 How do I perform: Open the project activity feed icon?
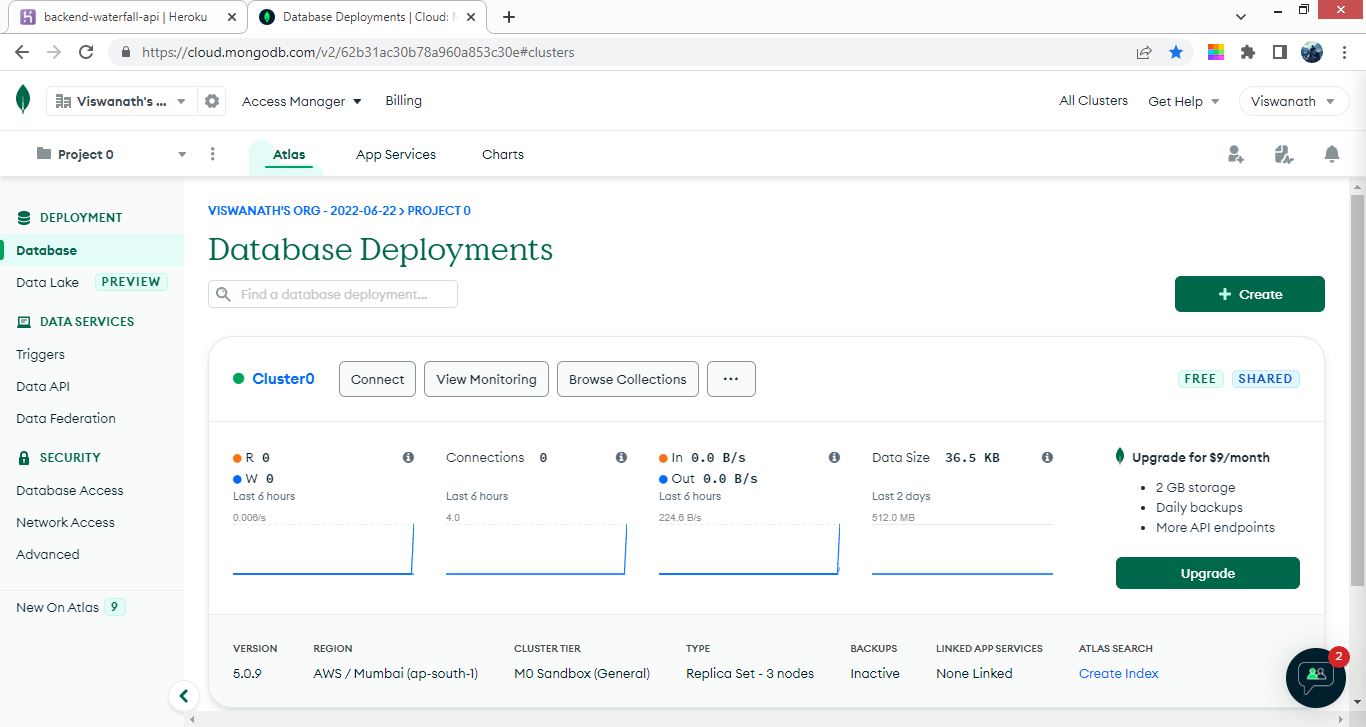coord(1284,154)
